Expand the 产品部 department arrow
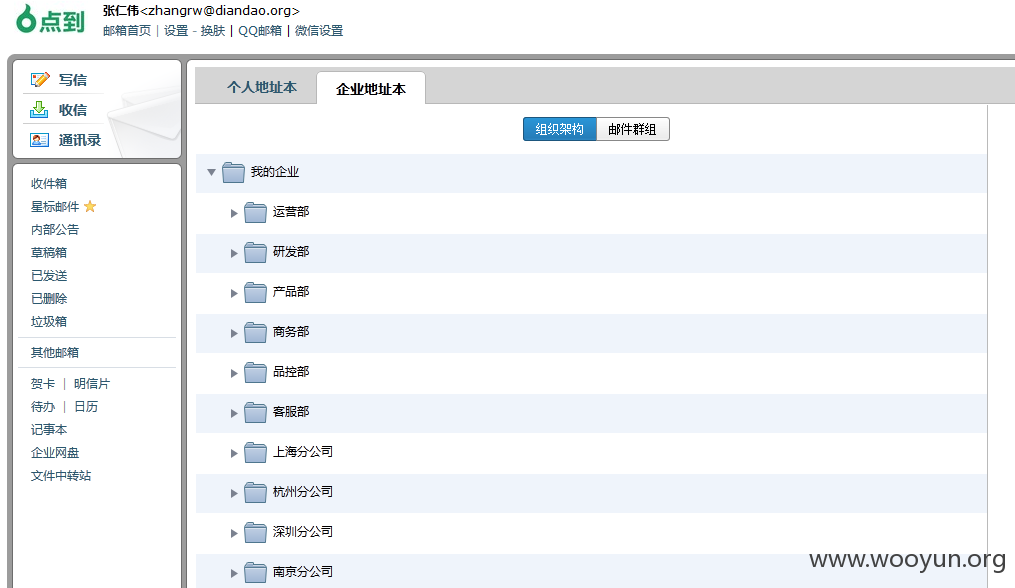 tap(234, 293)
